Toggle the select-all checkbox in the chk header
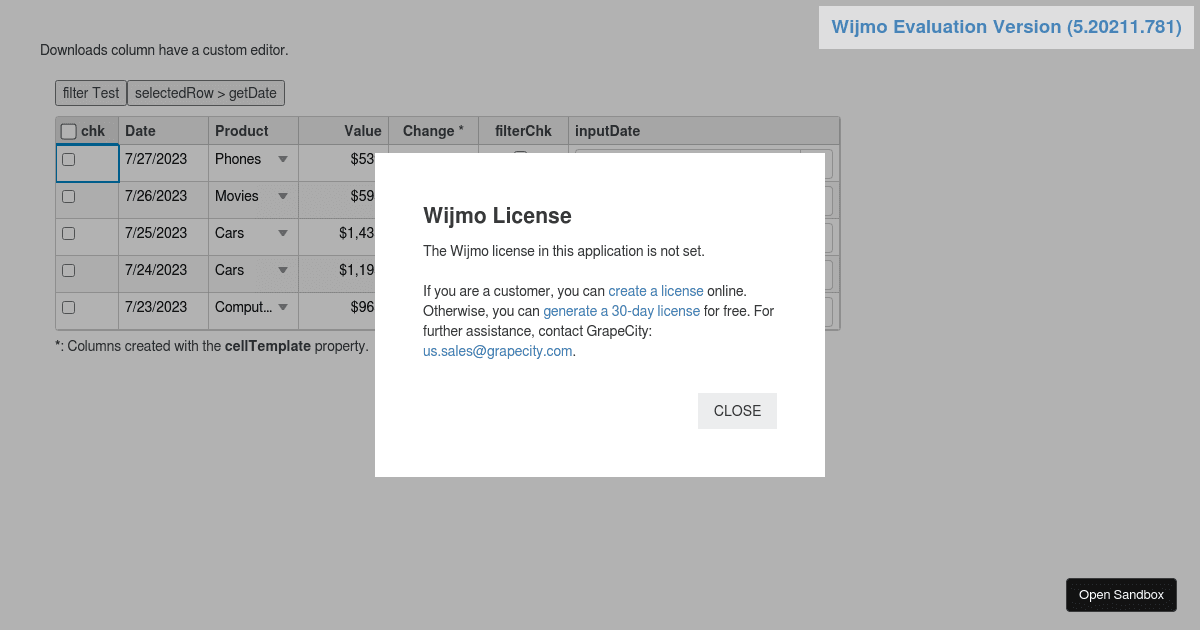Screen dimensions: 1200x630 point(68,130)
